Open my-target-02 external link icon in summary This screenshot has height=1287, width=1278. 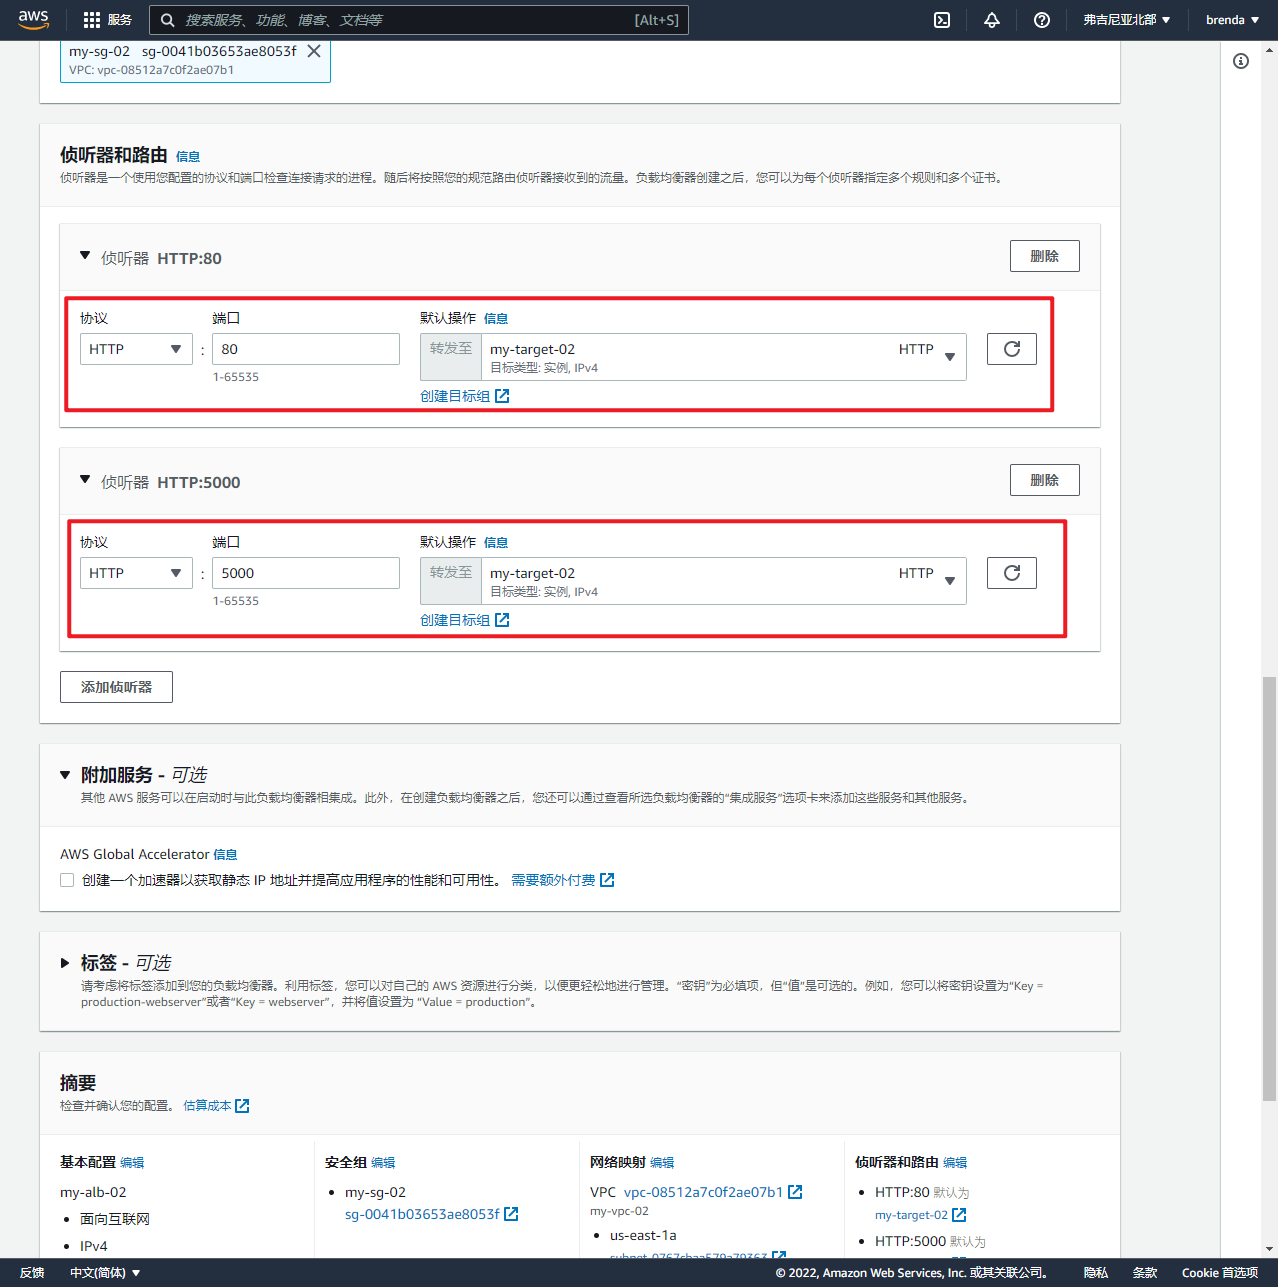click(959, 1215)
